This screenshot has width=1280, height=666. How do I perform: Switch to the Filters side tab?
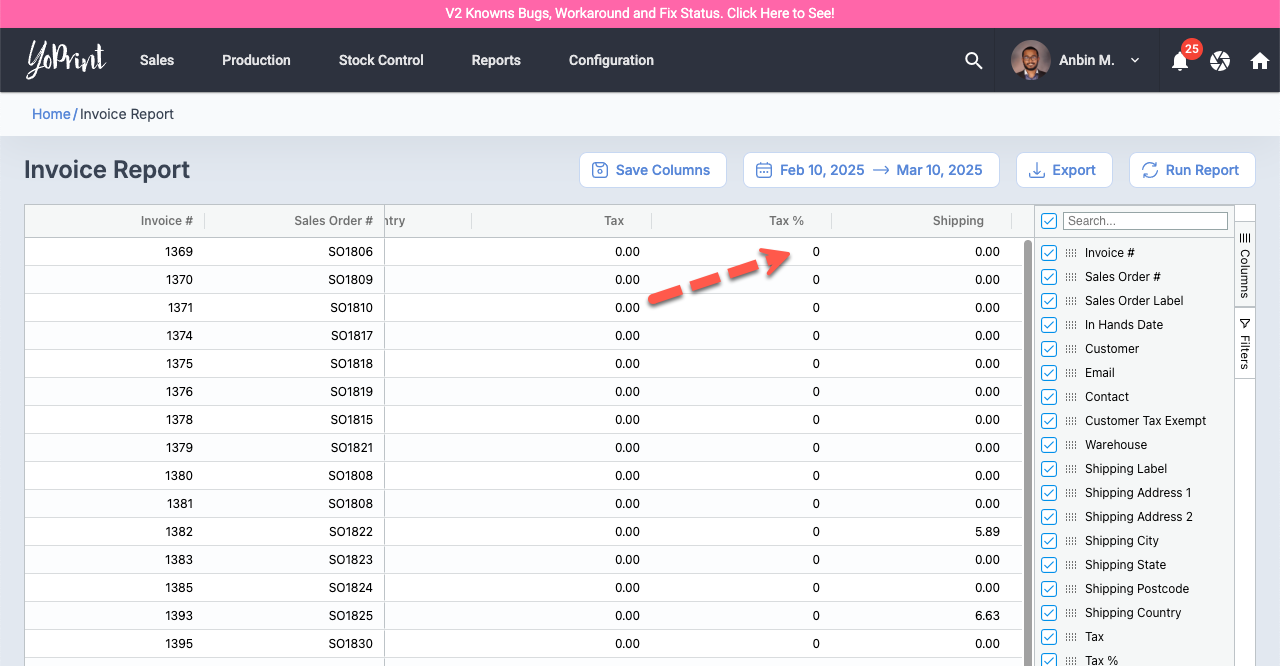1245,344
